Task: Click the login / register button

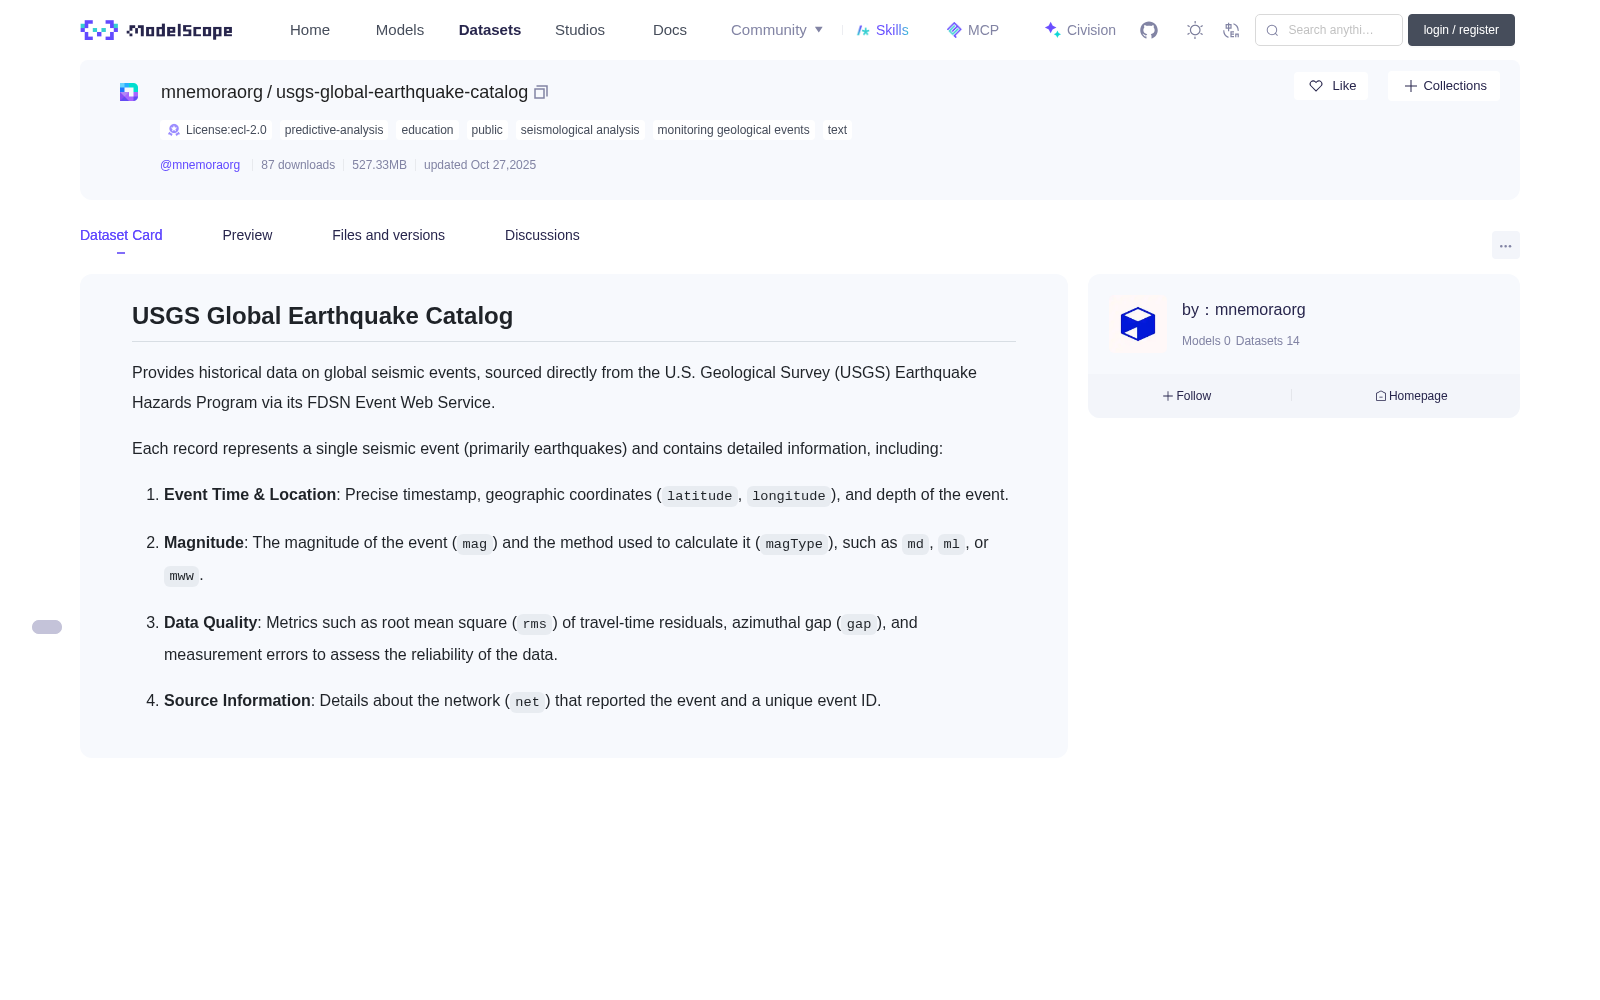Action: (1461, 30)
